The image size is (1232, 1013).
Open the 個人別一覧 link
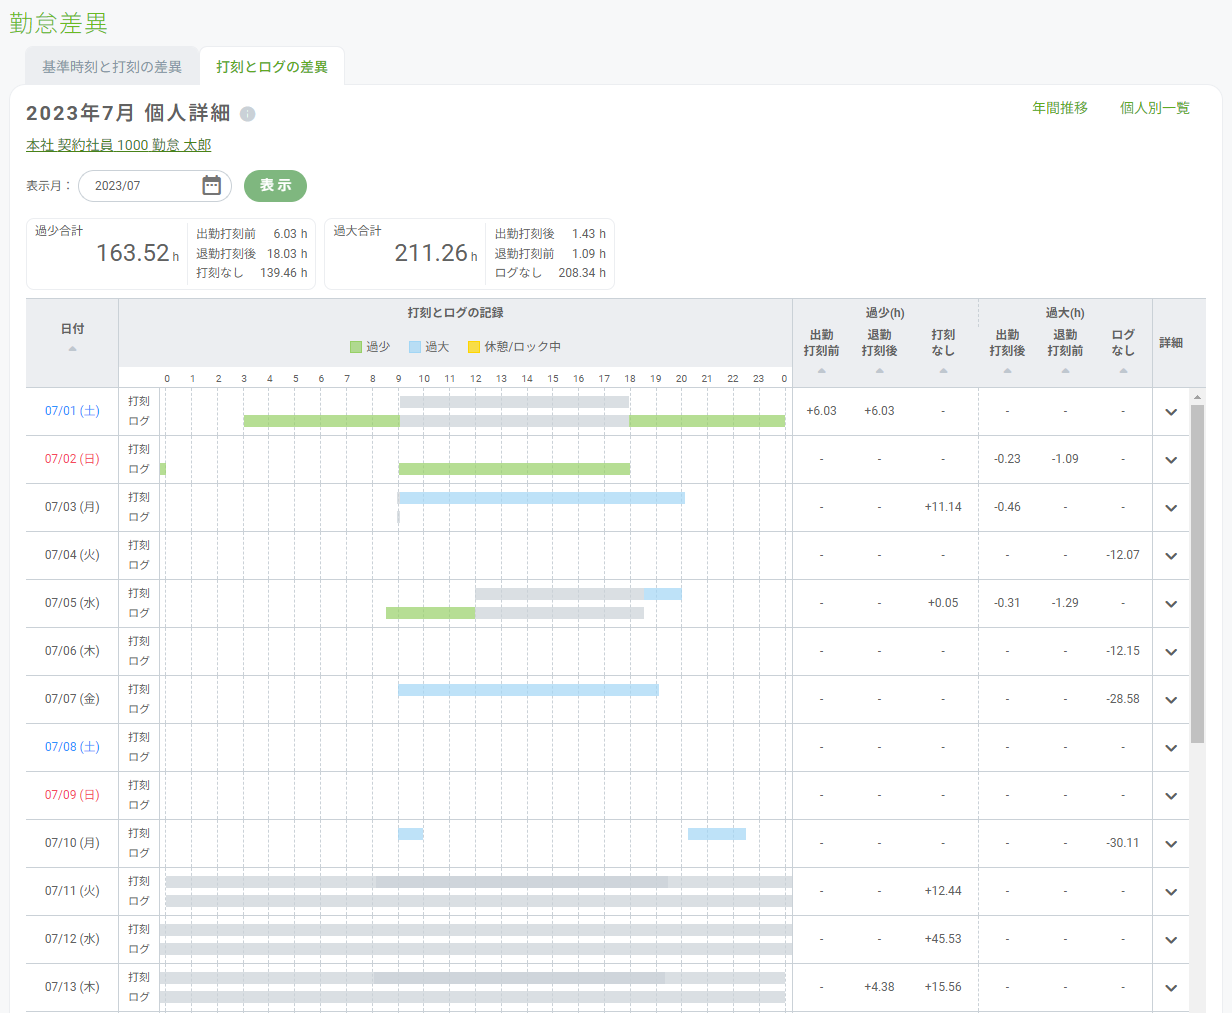(1154, 108)
